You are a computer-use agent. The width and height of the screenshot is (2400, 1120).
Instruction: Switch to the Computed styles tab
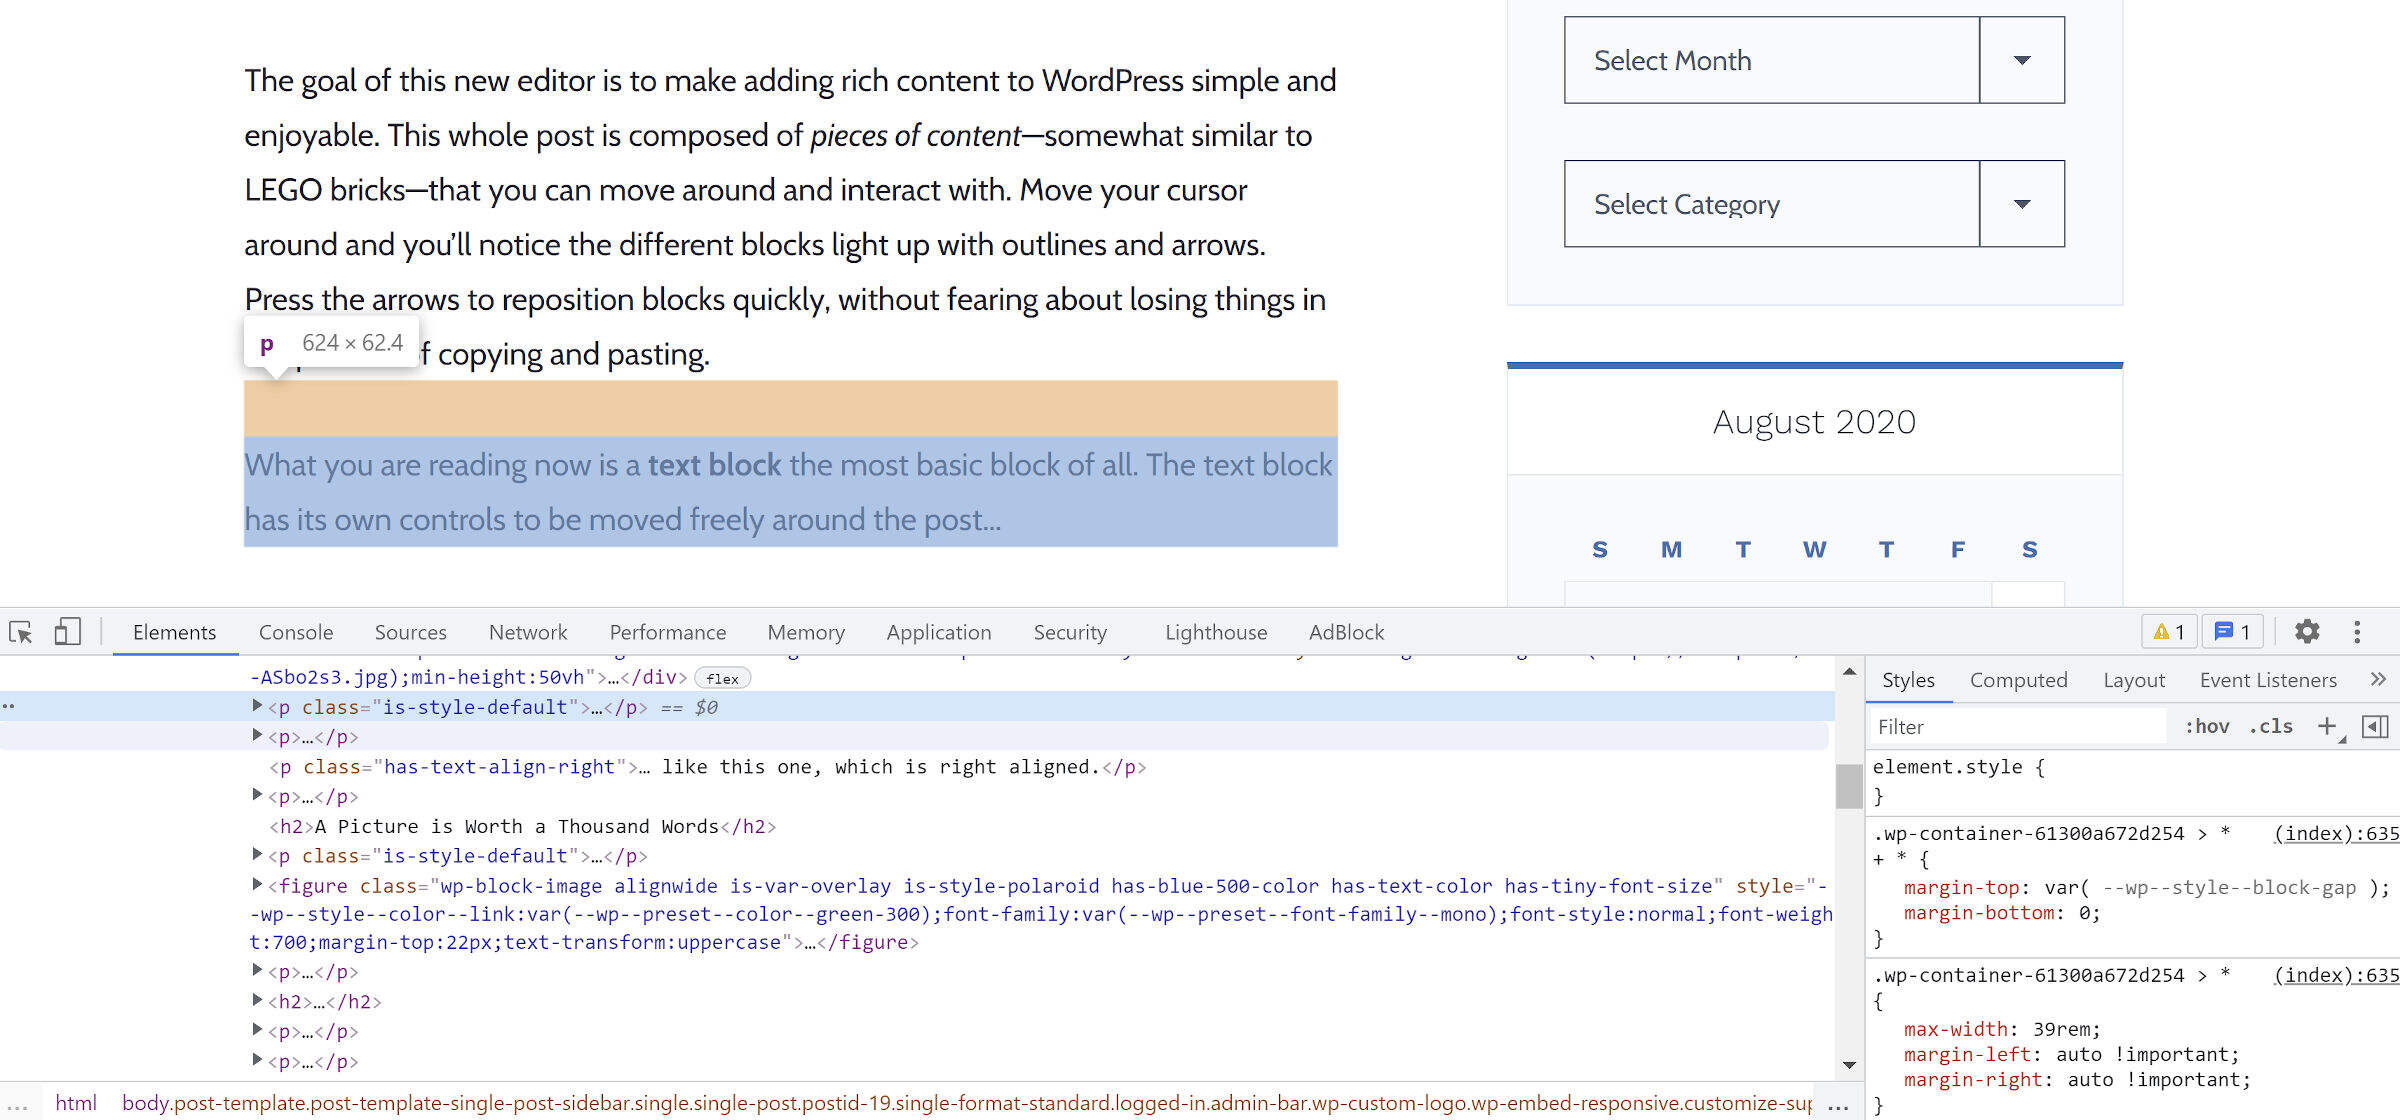click(2018, 680)
